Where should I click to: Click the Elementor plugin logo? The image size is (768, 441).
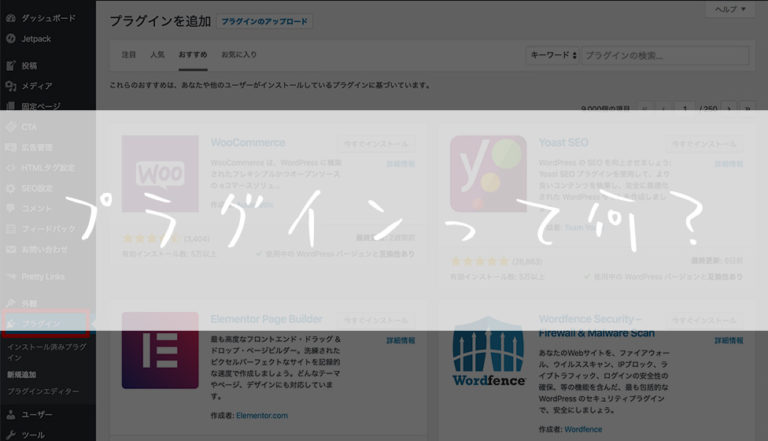coord(160,350)
